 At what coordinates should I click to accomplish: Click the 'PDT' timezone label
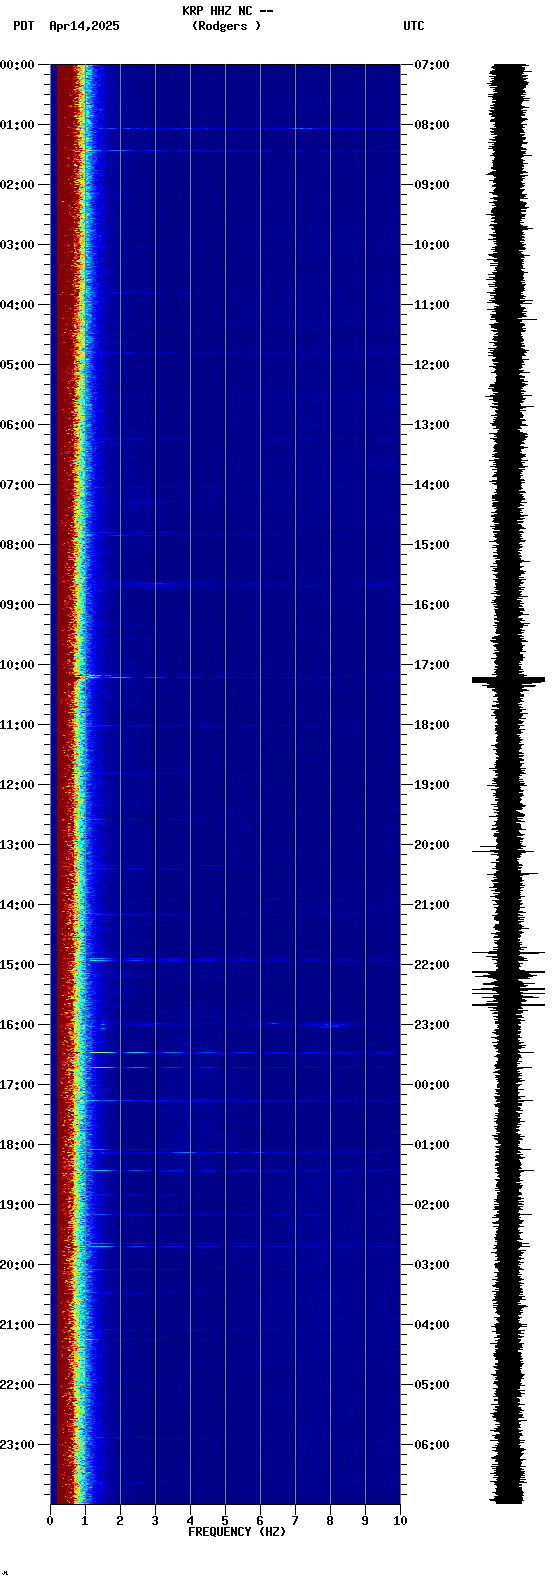coord(23,26)
